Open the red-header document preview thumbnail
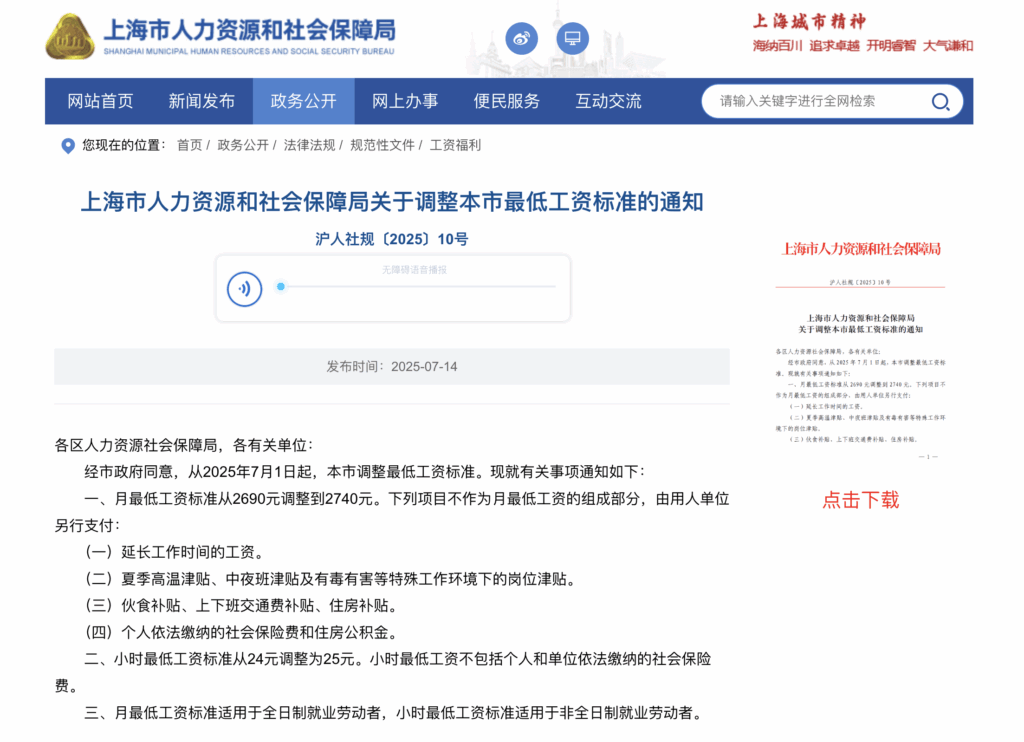This screenshot has height=742, width=1024. pyautogui.click(x=860, y=350)
